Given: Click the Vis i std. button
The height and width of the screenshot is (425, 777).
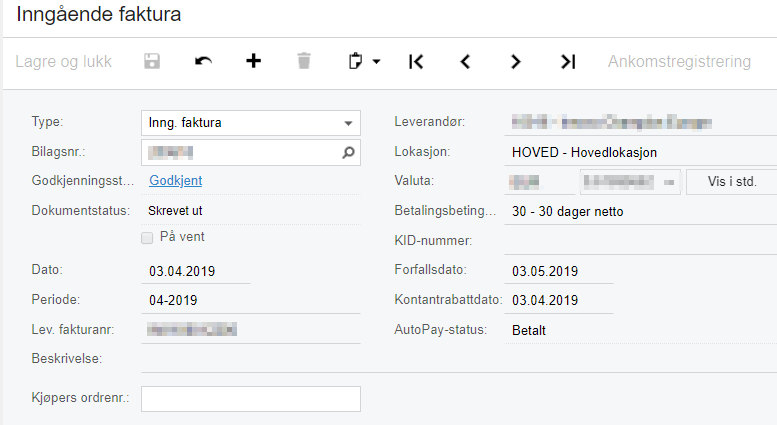Looking at the screenshot, I should (732, 181).
